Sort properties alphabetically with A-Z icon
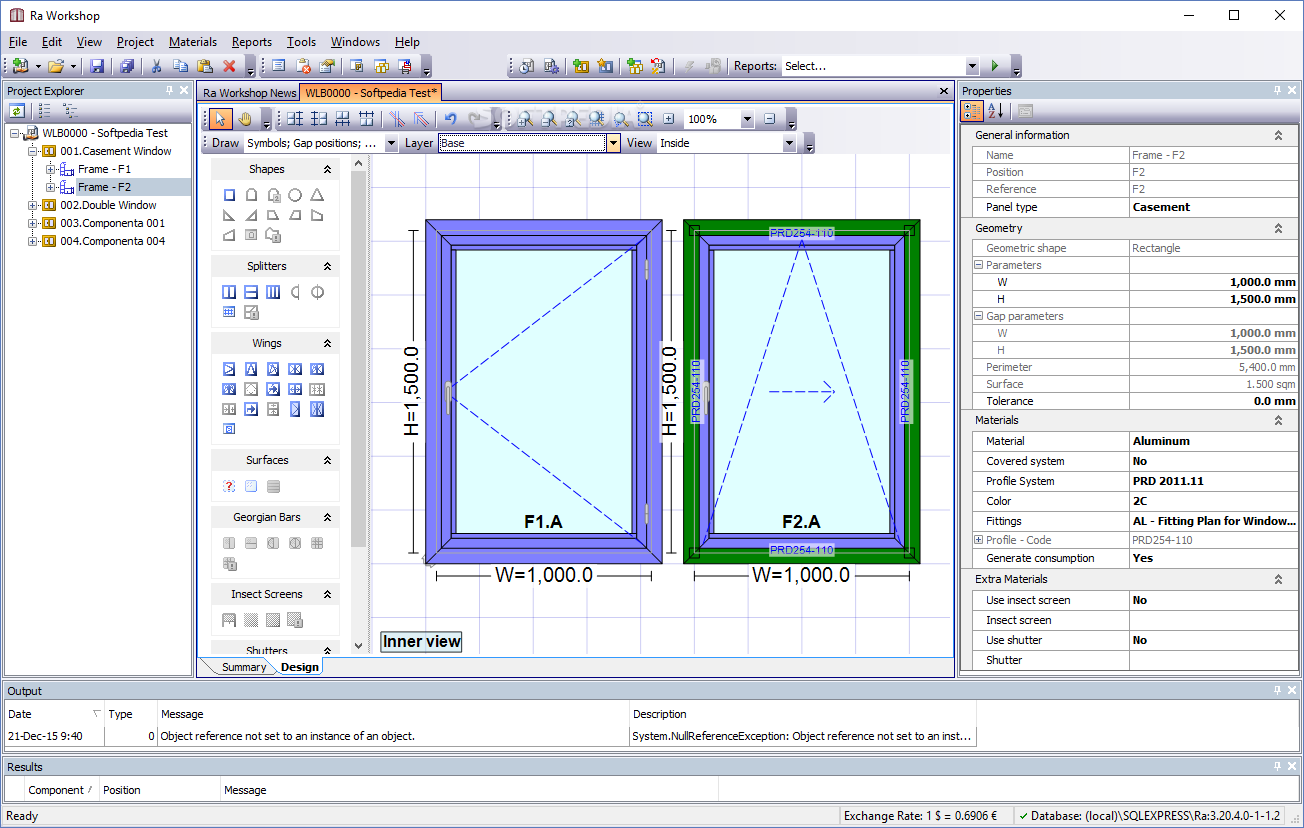This screenshot has width=1304, height=828. 996,111
